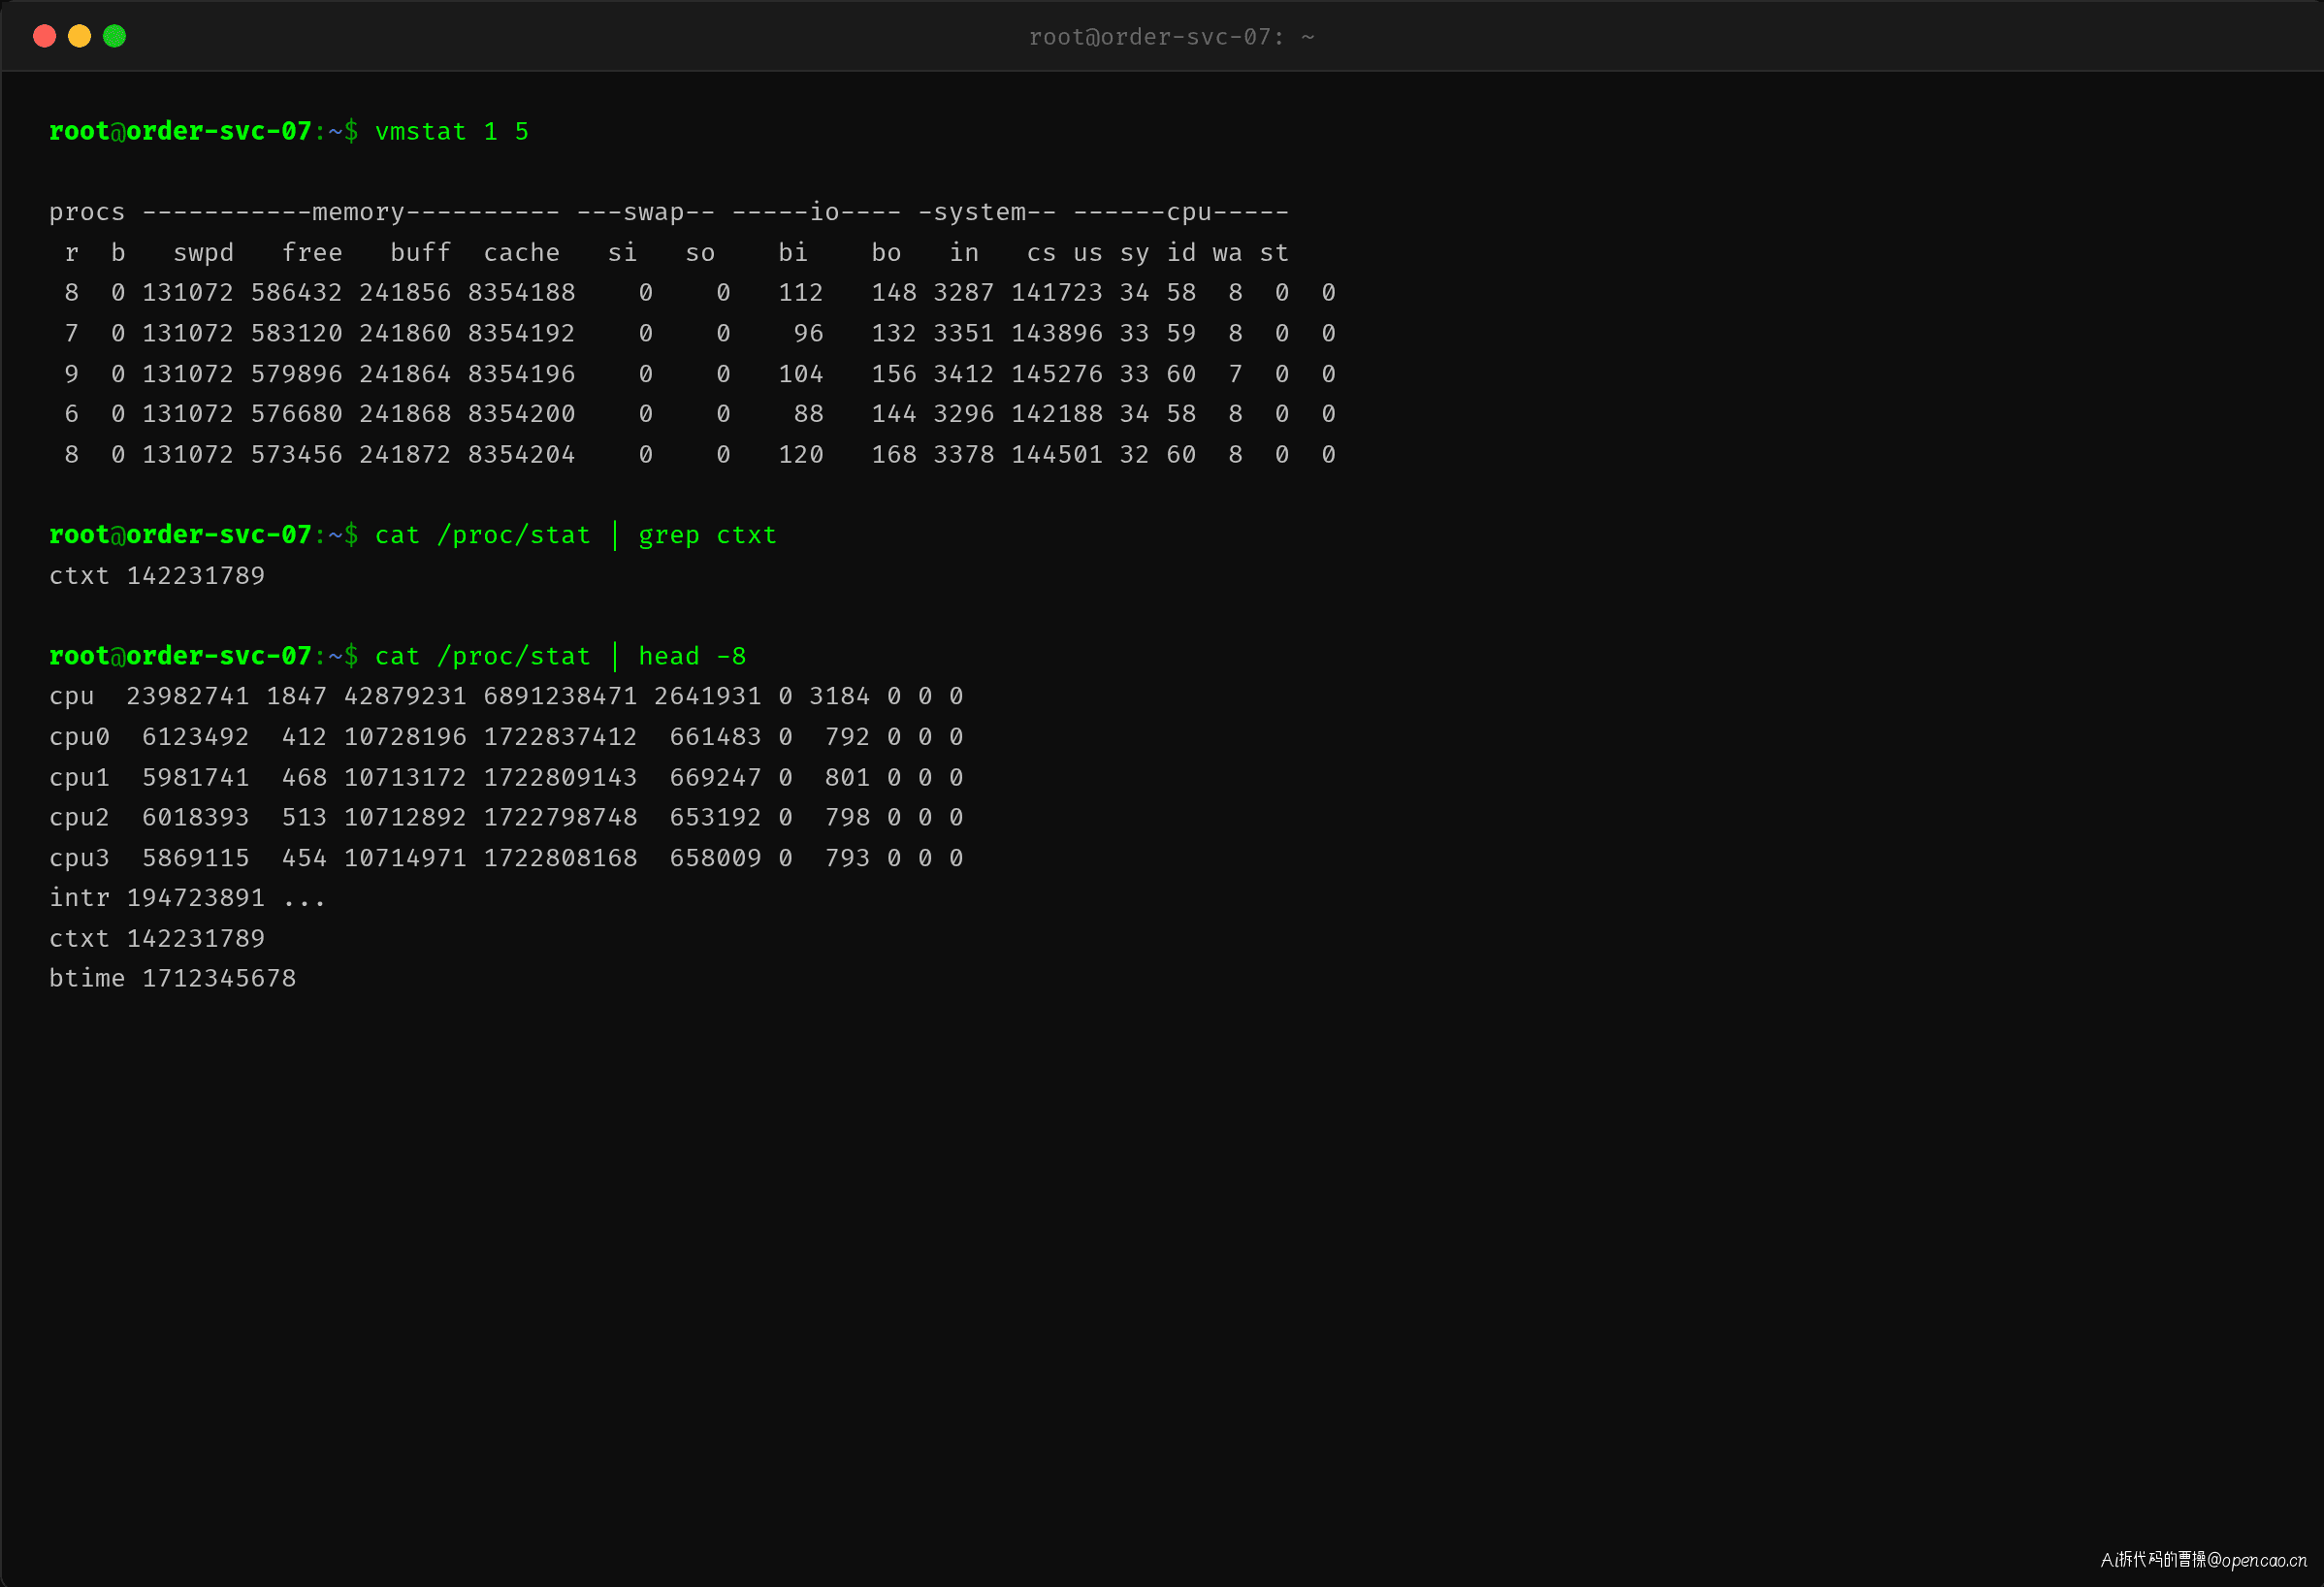
Task: Click the window title root@order-svc-07: ~
Action: tap(1171, 37)
